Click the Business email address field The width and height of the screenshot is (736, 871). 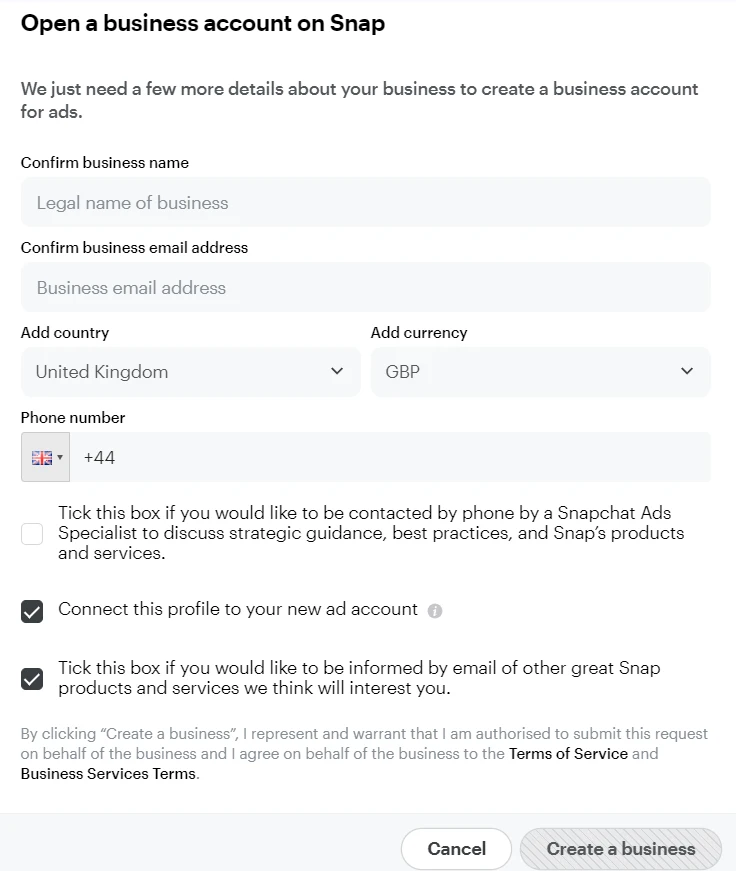pos(366,286)
